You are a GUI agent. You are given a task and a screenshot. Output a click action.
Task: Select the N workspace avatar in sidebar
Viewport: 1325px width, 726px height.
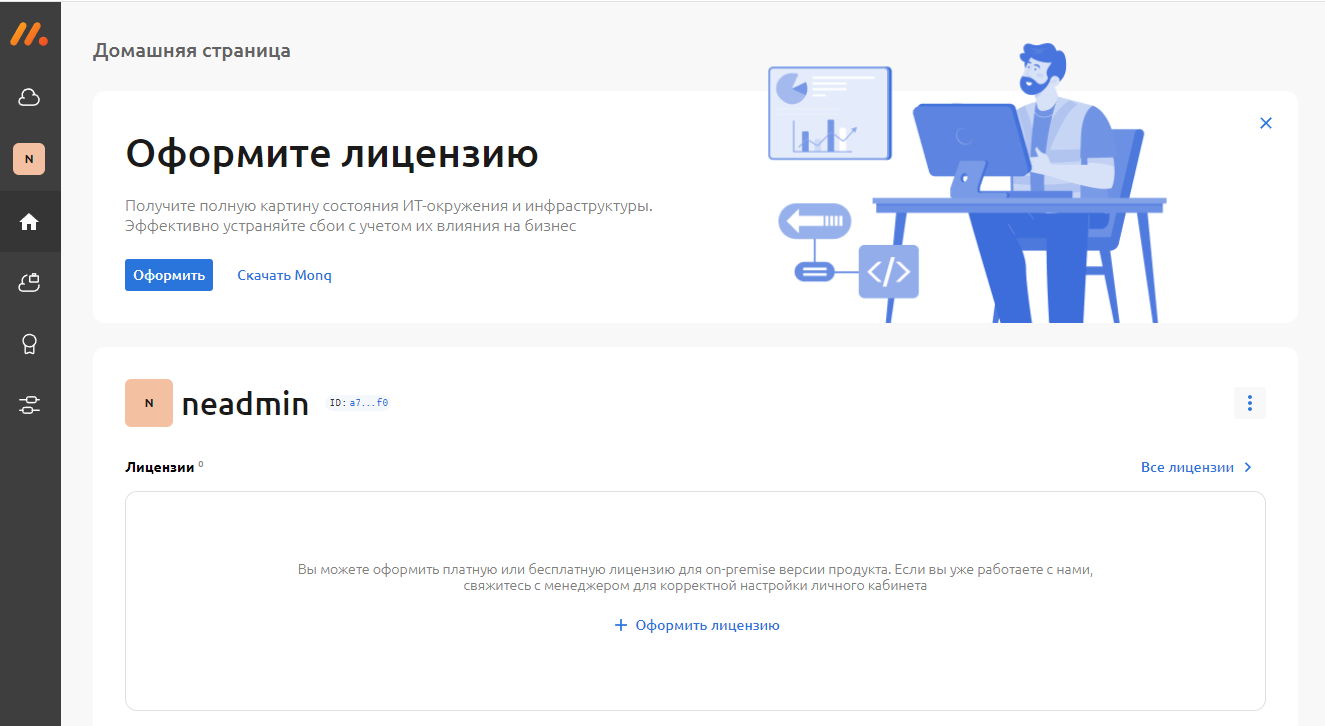[29, 158]
